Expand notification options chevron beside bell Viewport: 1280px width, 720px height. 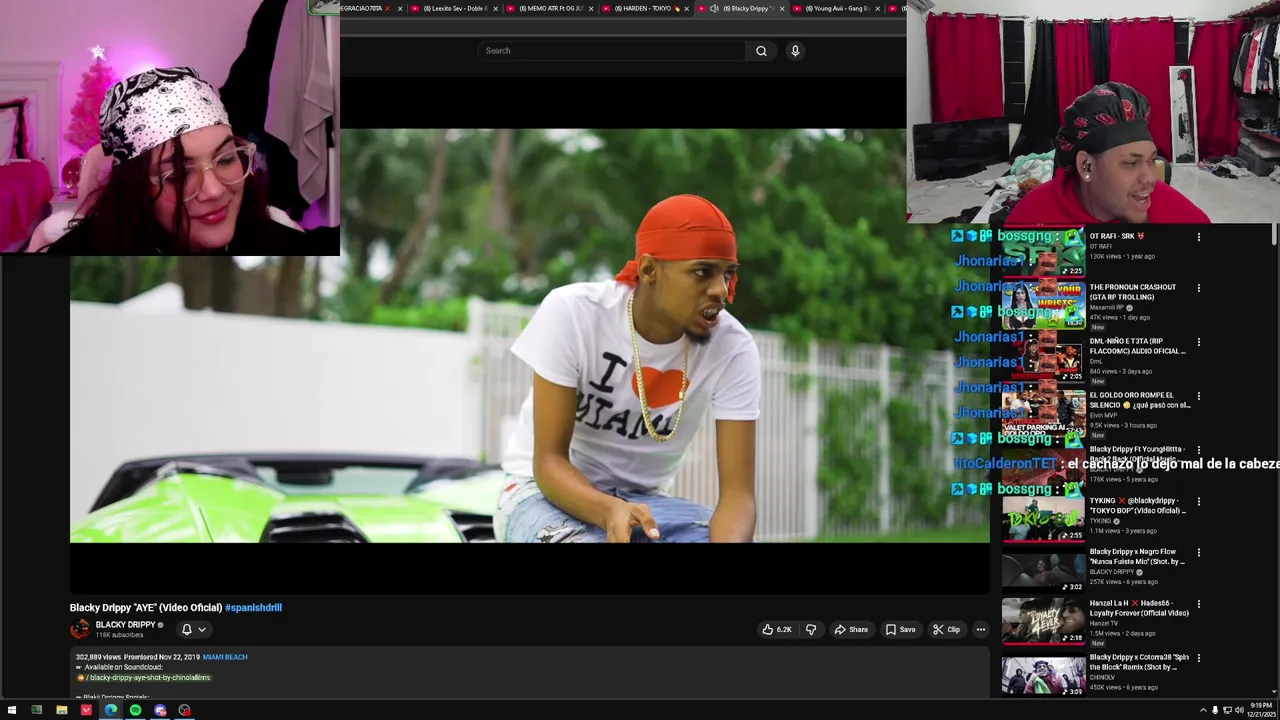[201, 629]
